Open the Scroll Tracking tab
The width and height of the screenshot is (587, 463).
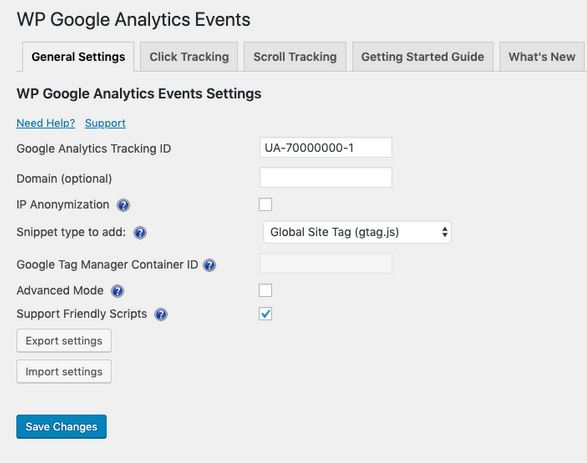(x=295, y=57)
